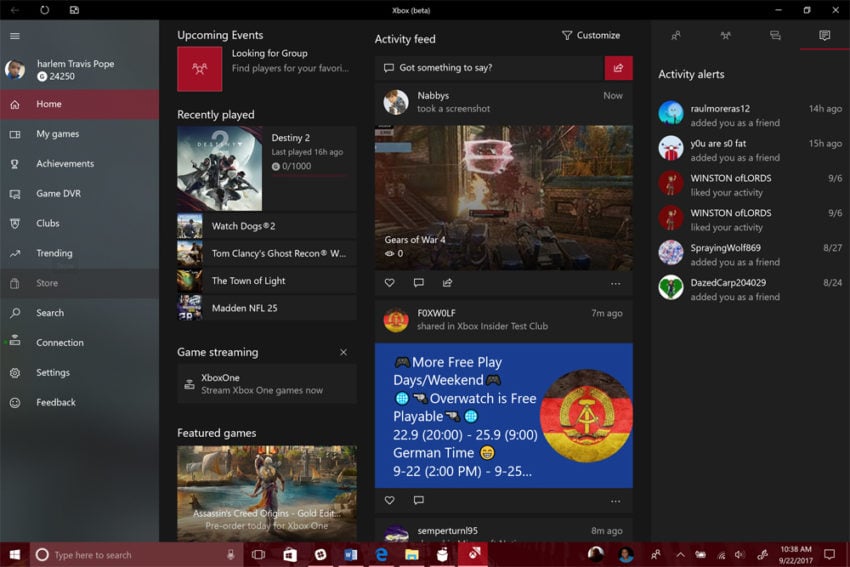Open more options on Nabbys' post
850x567 pixels.
(615, 284)
